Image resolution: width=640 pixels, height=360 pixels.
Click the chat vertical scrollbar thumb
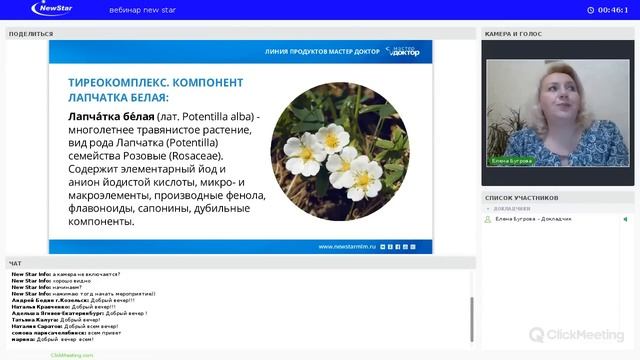click(472, 320)
